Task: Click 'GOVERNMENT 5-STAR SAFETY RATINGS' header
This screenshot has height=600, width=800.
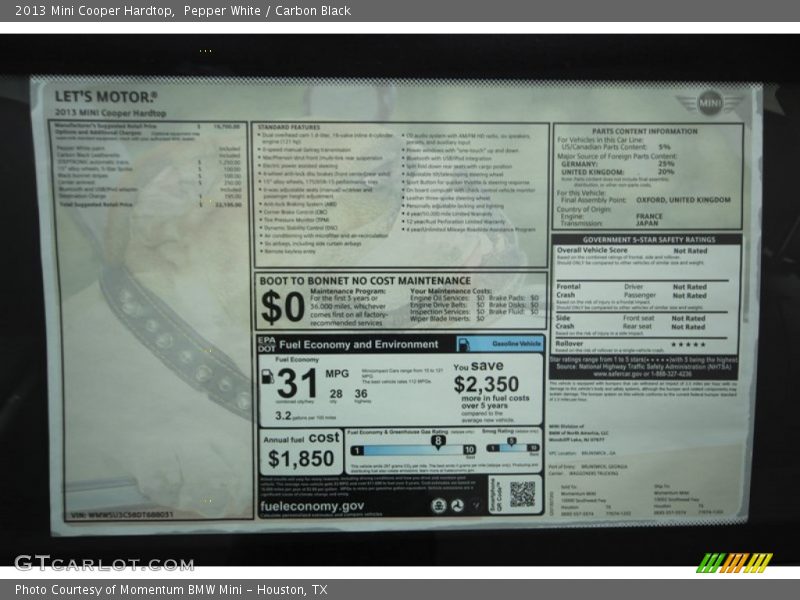Action: pos(649,239)
